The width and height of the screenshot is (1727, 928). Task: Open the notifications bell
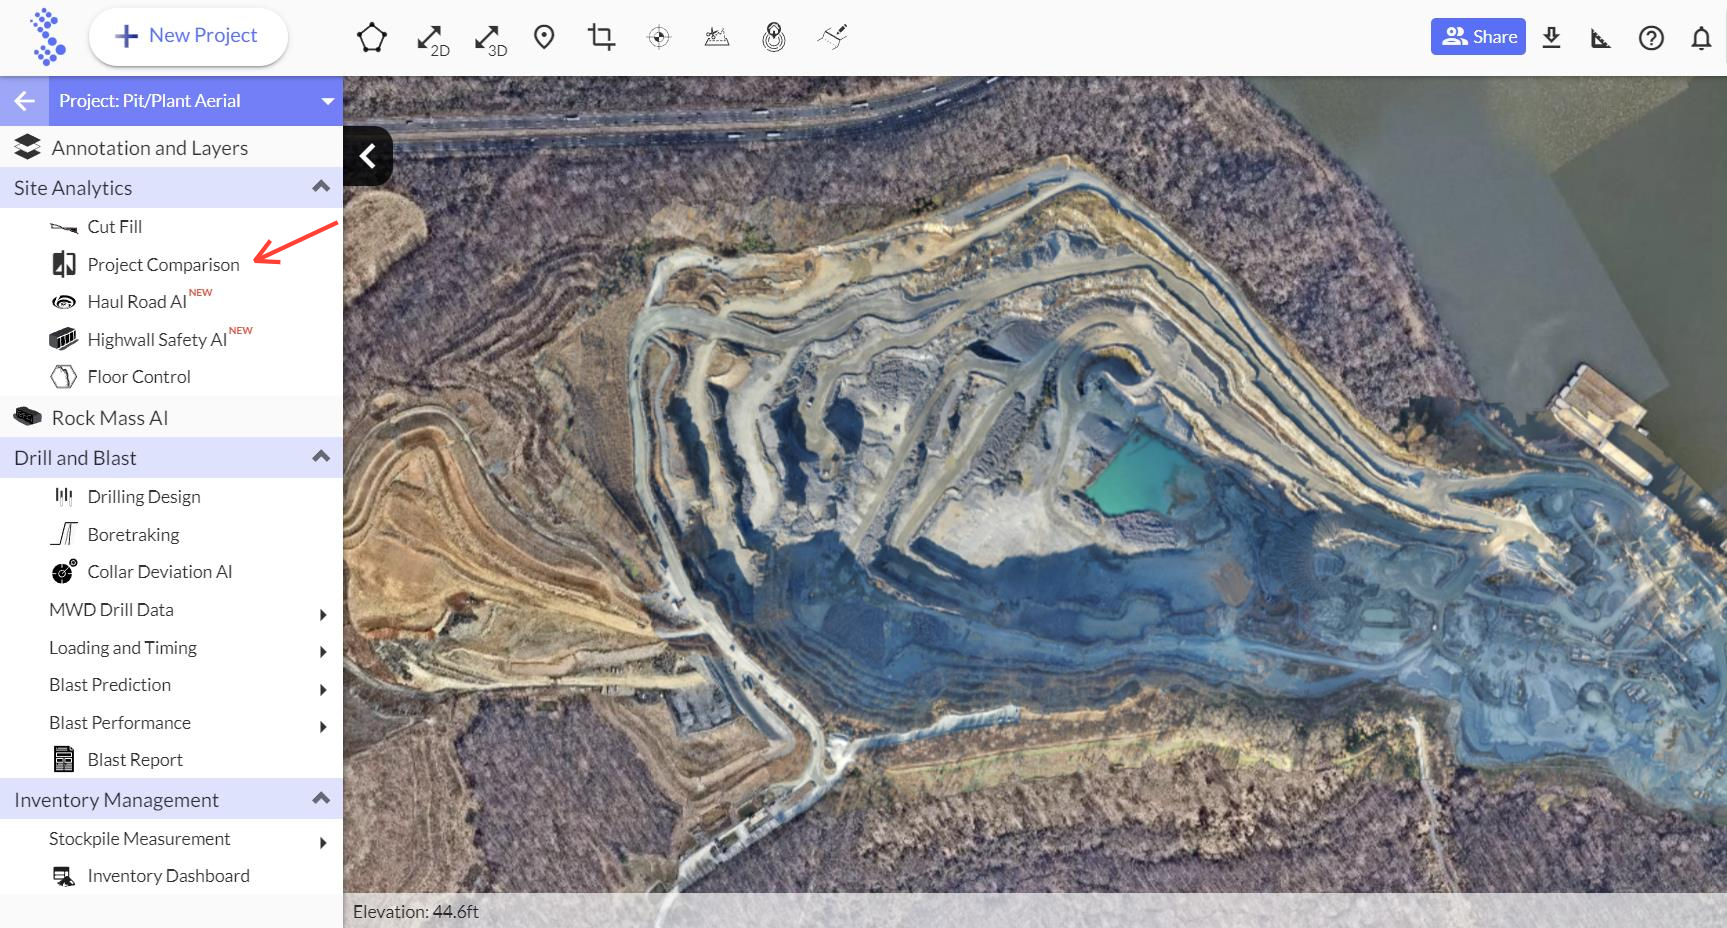[x=1700, y=38]
